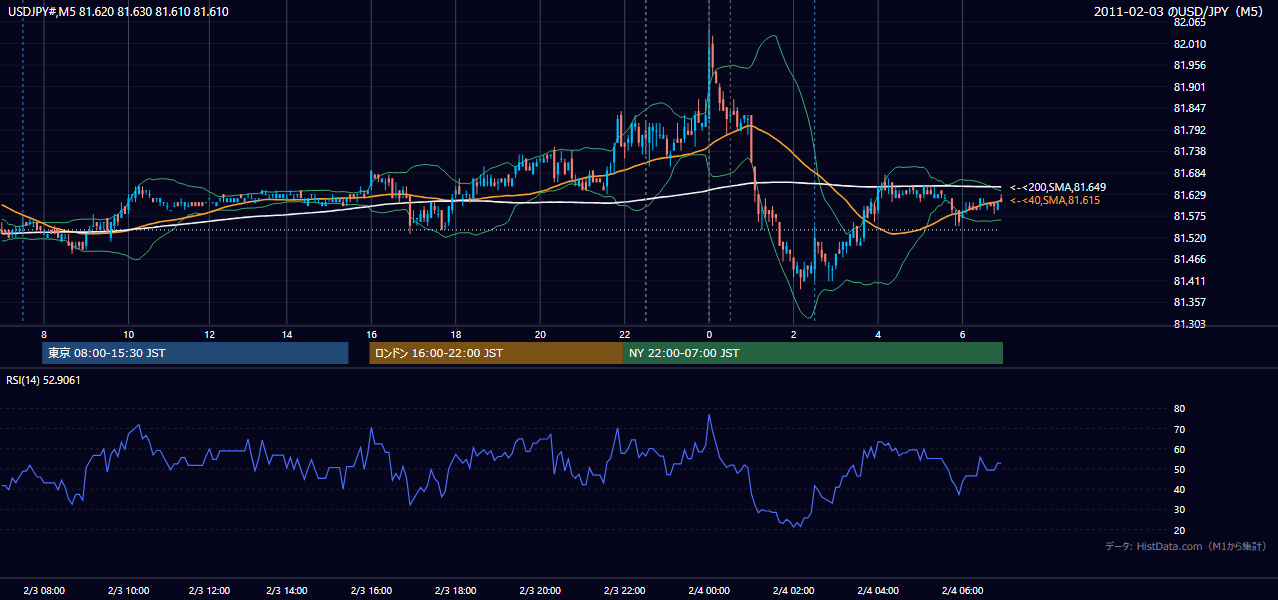Click price axis value 81.357

[1189, 302]
